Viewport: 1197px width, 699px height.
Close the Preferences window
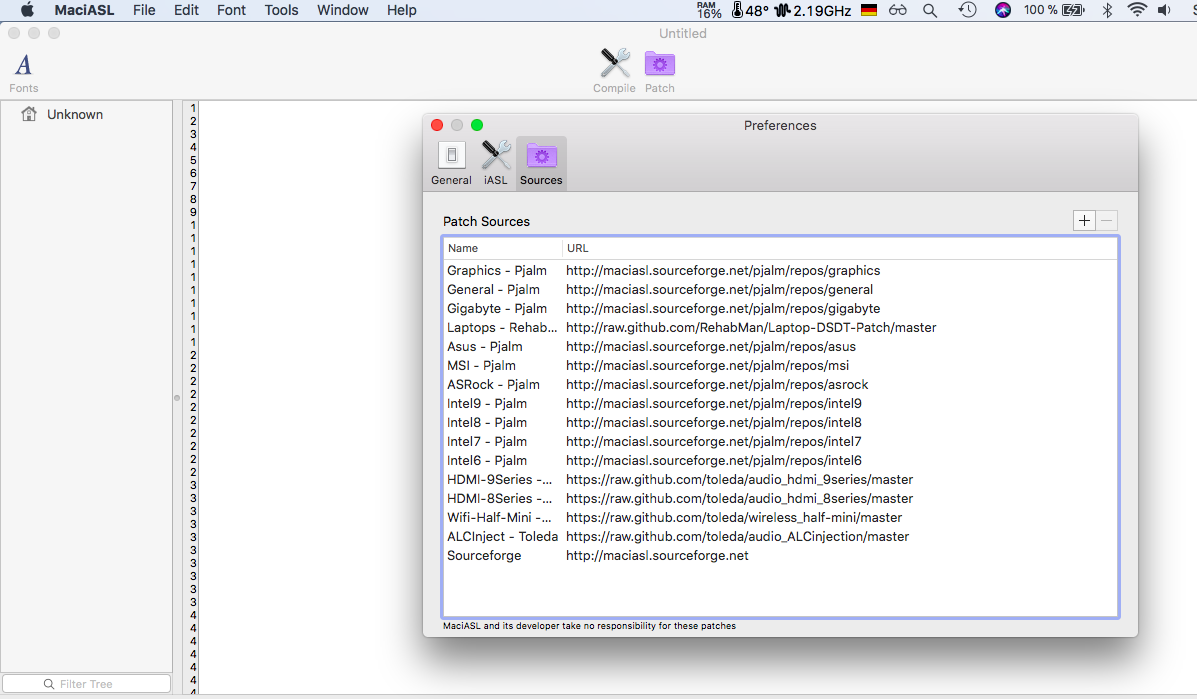coord(437,125)
